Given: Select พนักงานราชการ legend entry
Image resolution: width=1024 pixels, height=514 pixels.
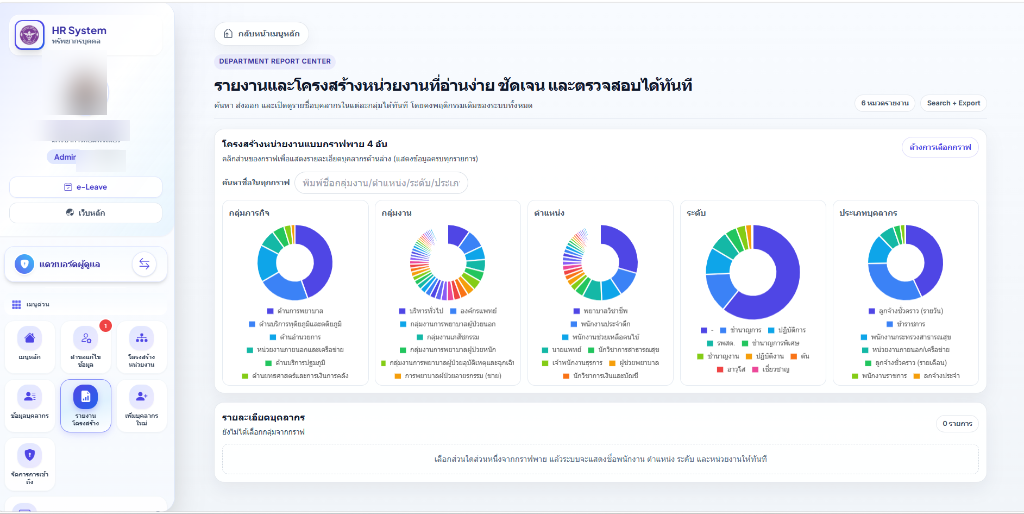Looking at the screenshot, I should [877, 376].
